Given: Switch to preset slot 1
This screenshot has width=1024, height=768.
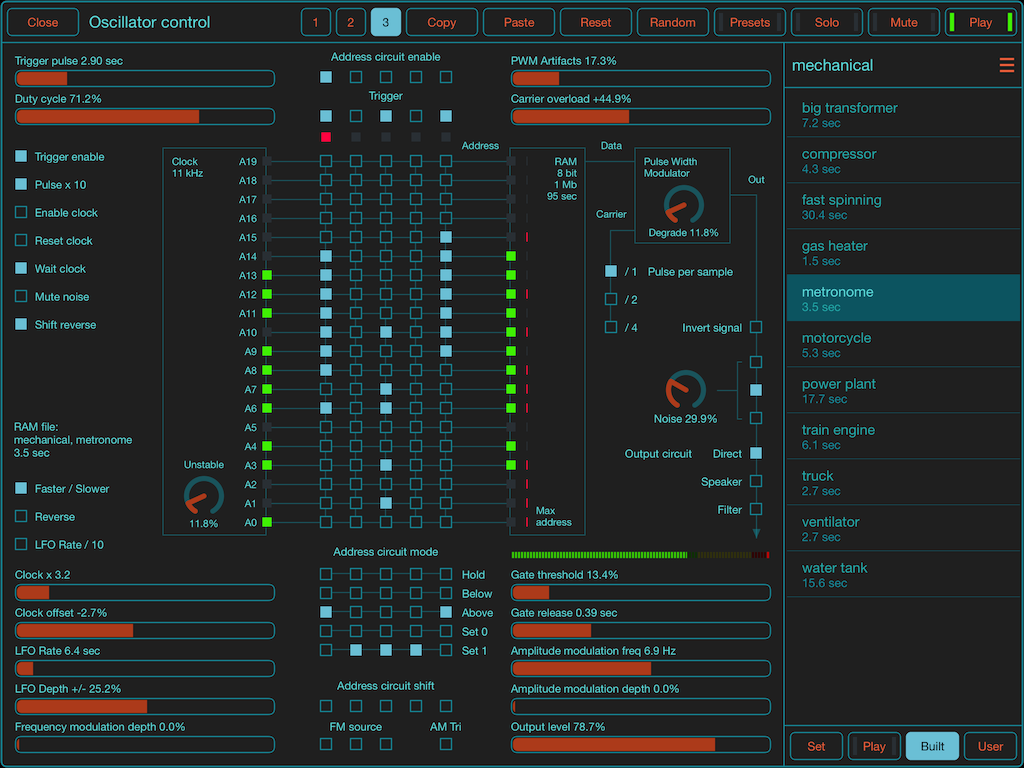Looking at the screenshot, I should click(x=315, y=21).
